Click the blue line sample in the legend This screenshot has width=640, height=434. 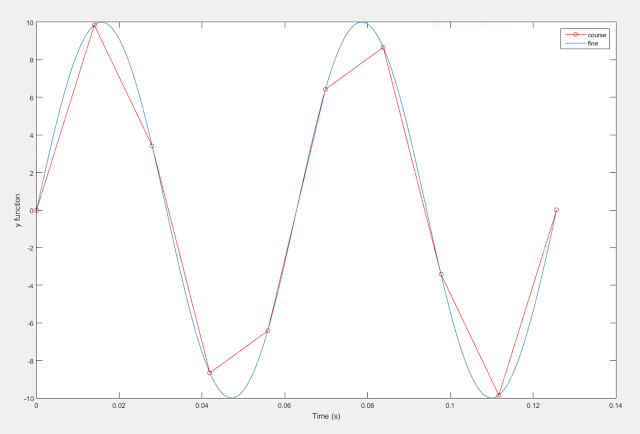click(576, 43)
